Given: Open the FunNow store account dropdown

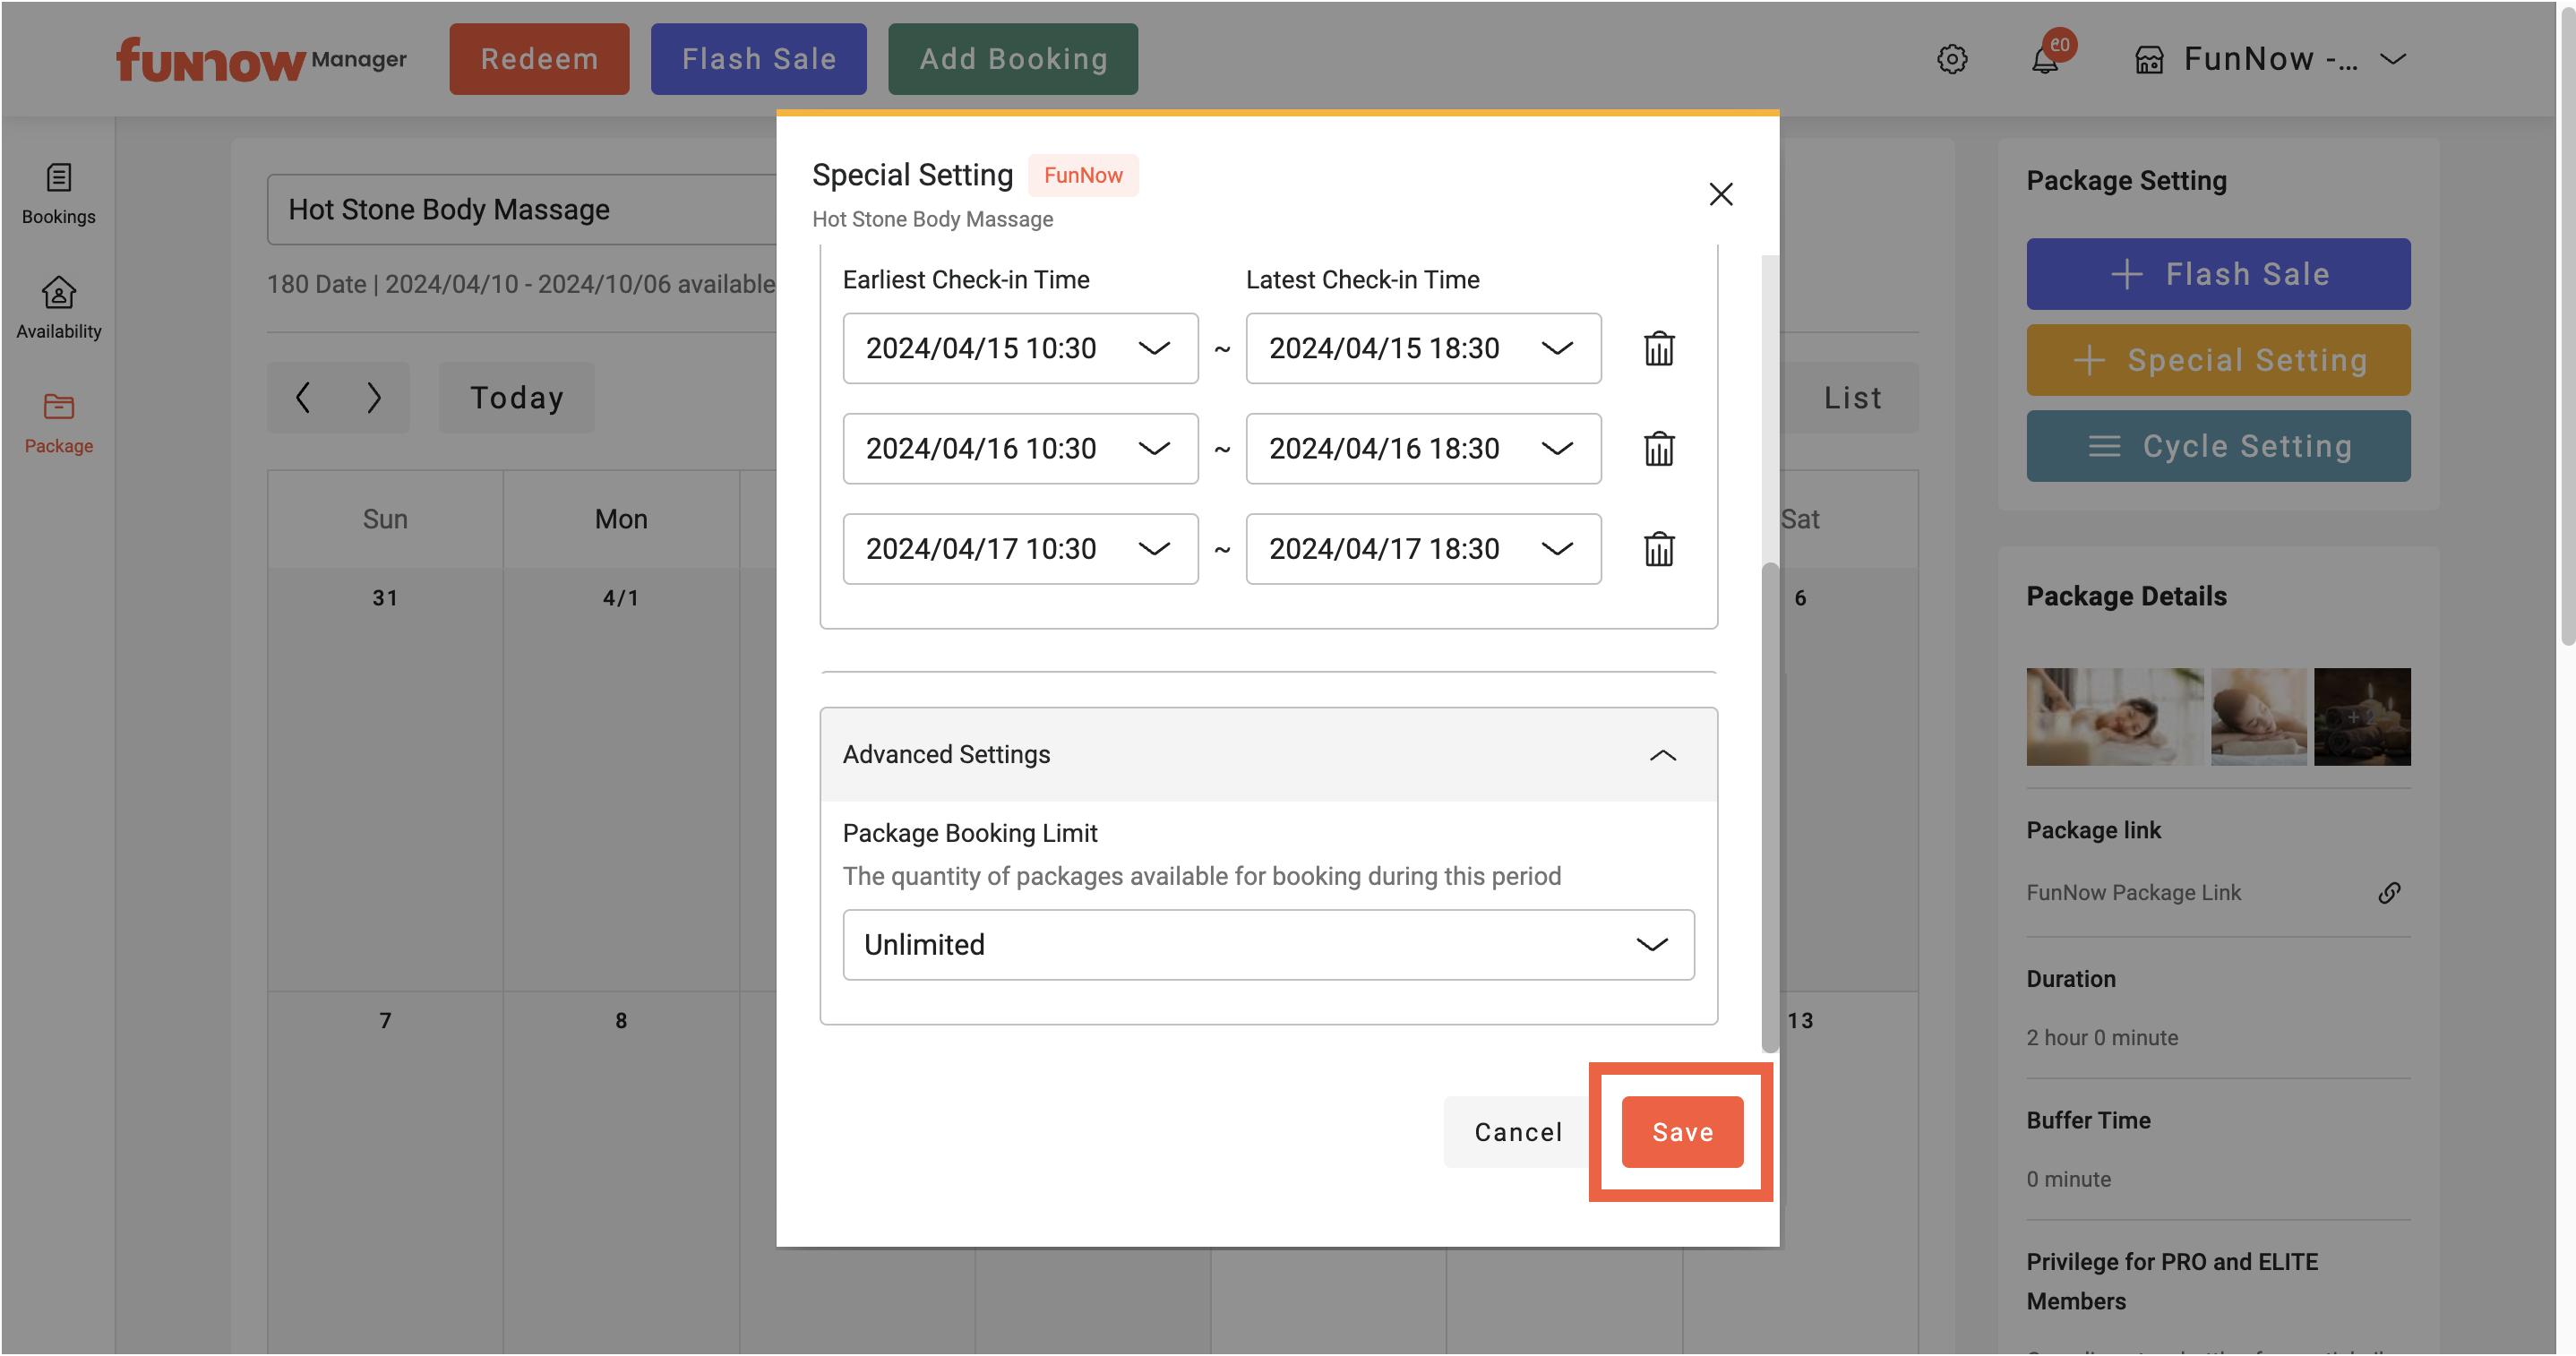Looking at the screenshot, I should (2270, 60).
